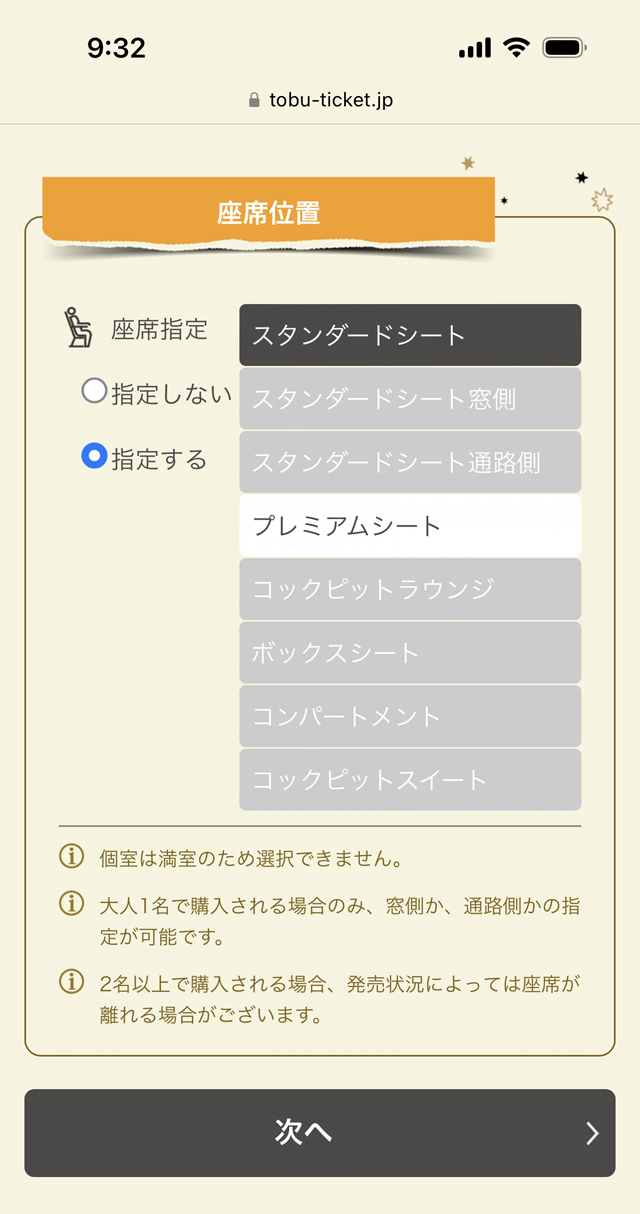Tap the cellular signal bars icon
The image size is (640, 1214).
(x=475, y=48)
